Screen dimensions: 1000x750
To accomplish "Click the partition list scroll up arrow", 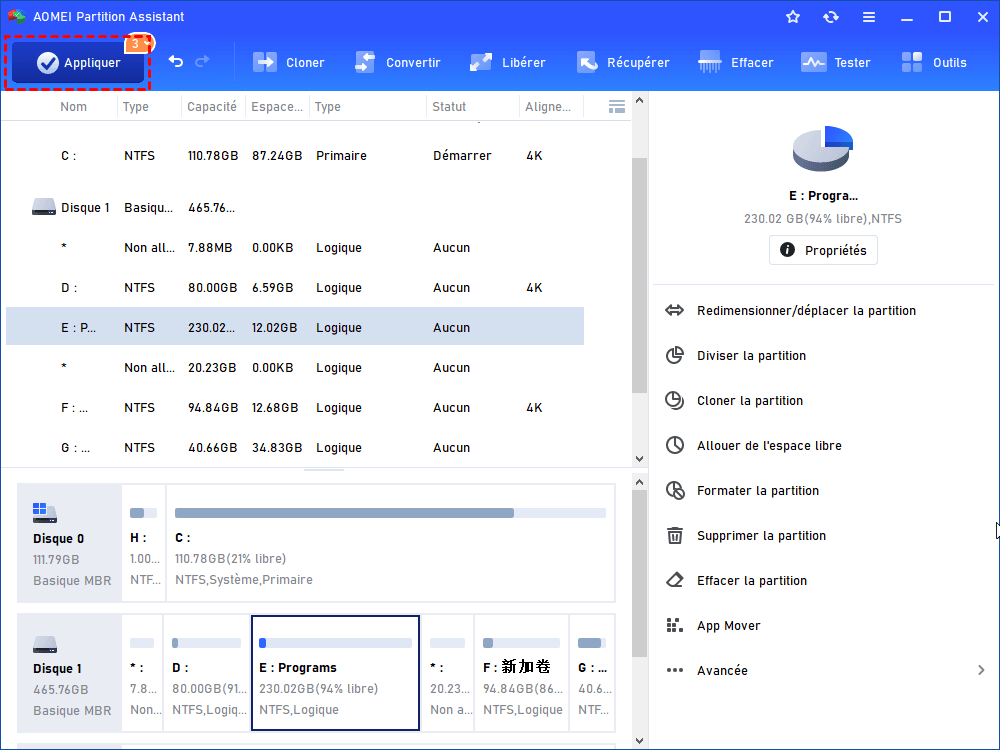I will click(x=640, y=101).
